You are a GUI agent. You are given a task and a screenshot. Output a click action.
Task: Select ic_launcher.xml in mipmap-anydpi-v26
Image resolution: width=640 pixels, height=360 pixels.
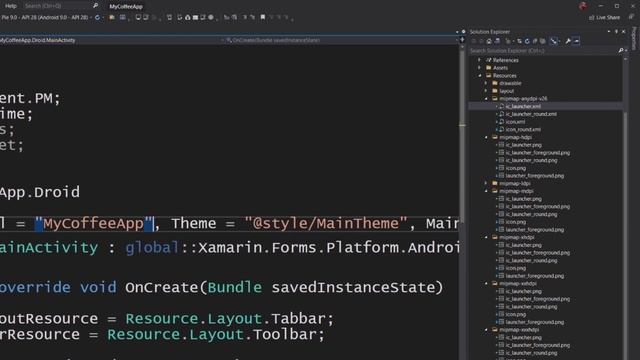click(523, 107)
